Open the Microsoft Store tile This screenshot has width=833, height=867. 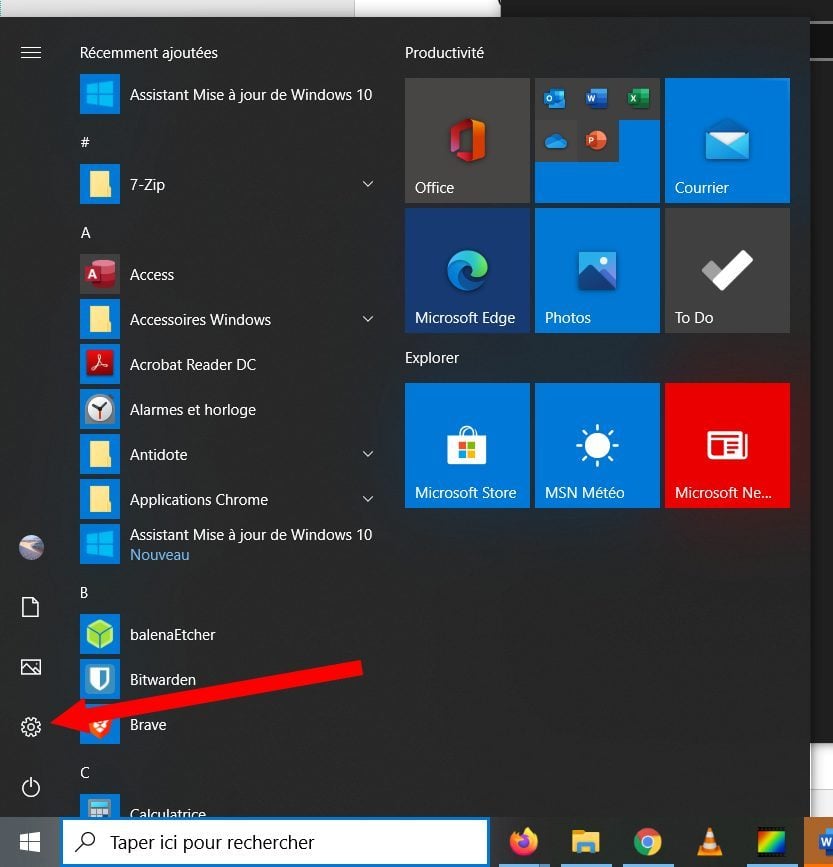pos(467,445)
